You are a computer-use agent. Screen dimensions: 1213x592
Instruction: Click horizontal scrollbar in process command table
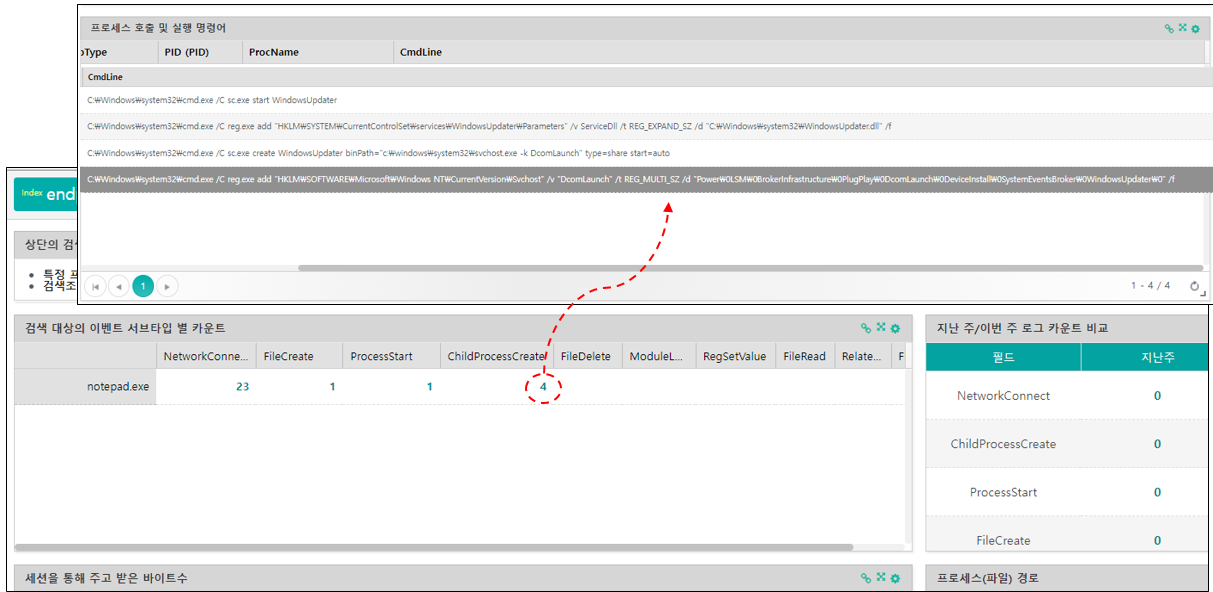750,268
